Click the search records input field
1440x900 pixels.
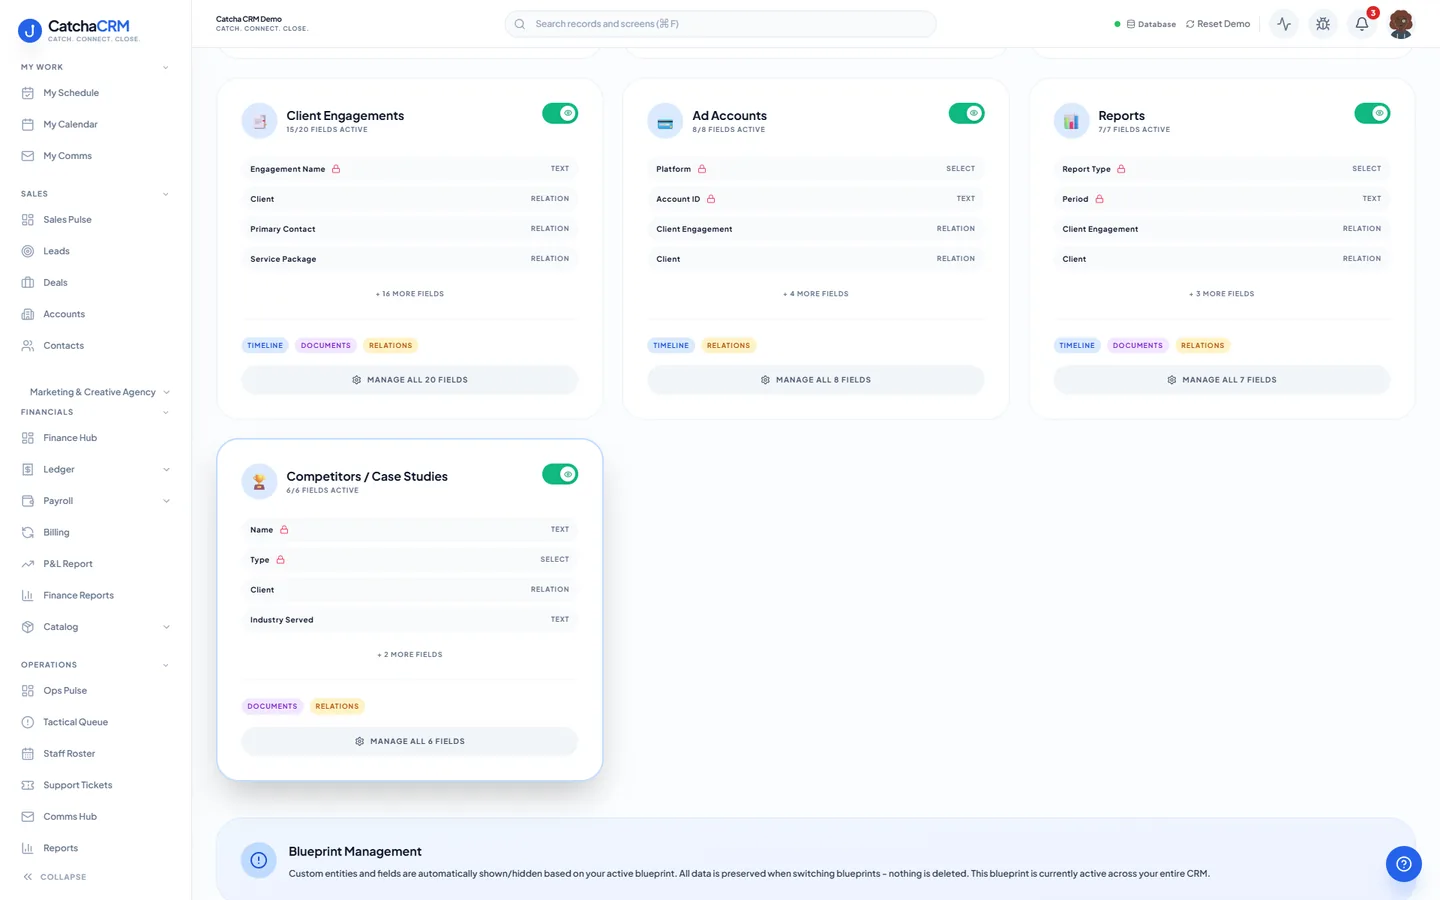(720, 24)
